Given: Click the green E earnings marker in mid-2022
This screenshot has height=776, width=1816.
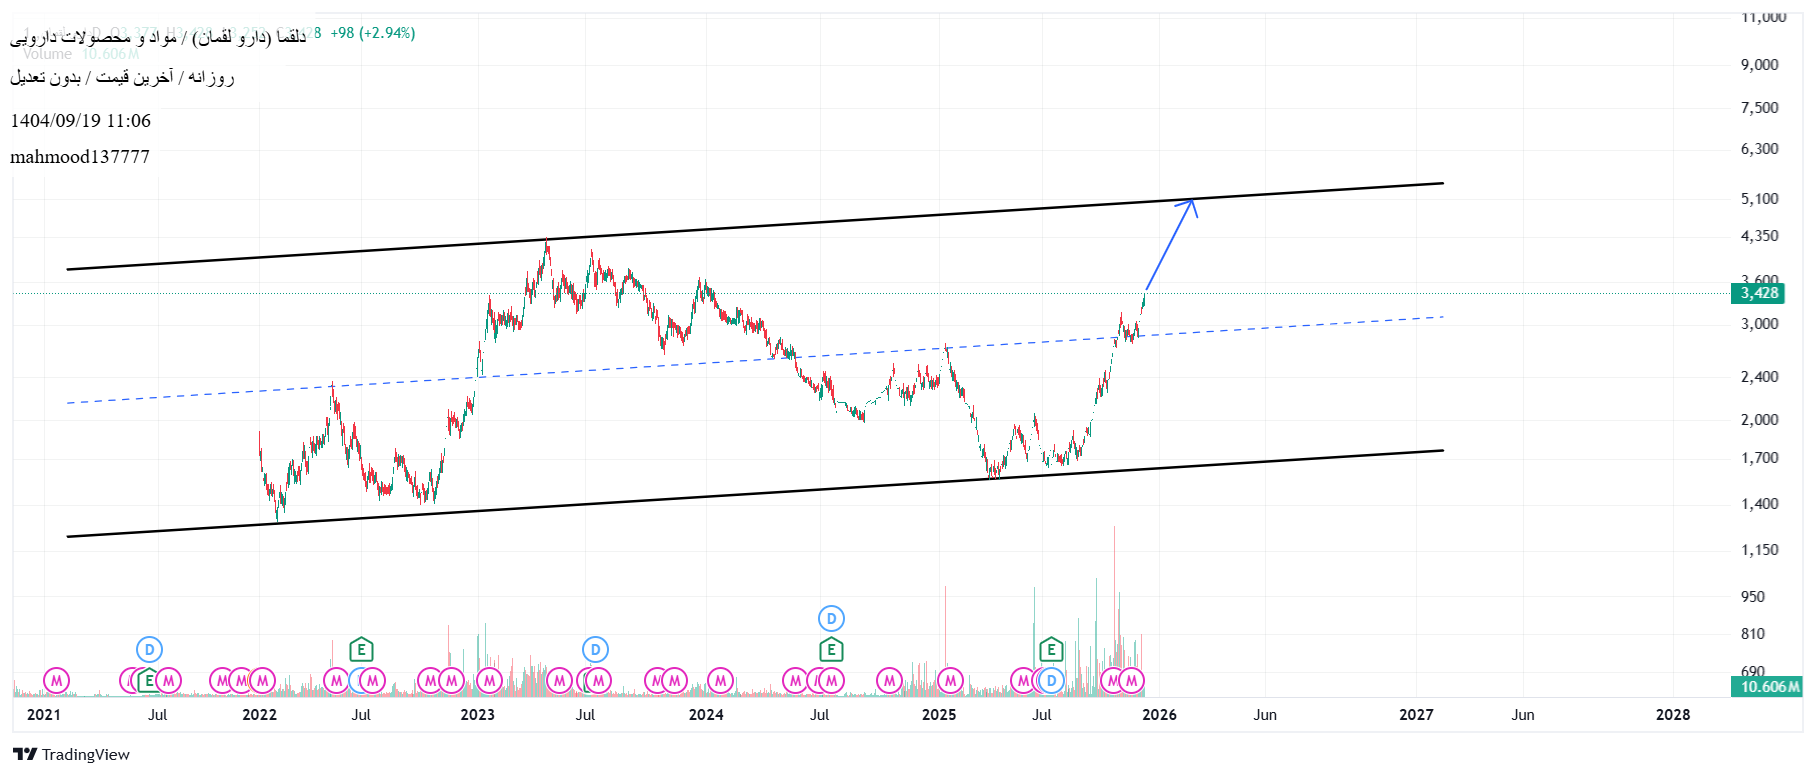Looking at the screenshot, I should [361, 650].
